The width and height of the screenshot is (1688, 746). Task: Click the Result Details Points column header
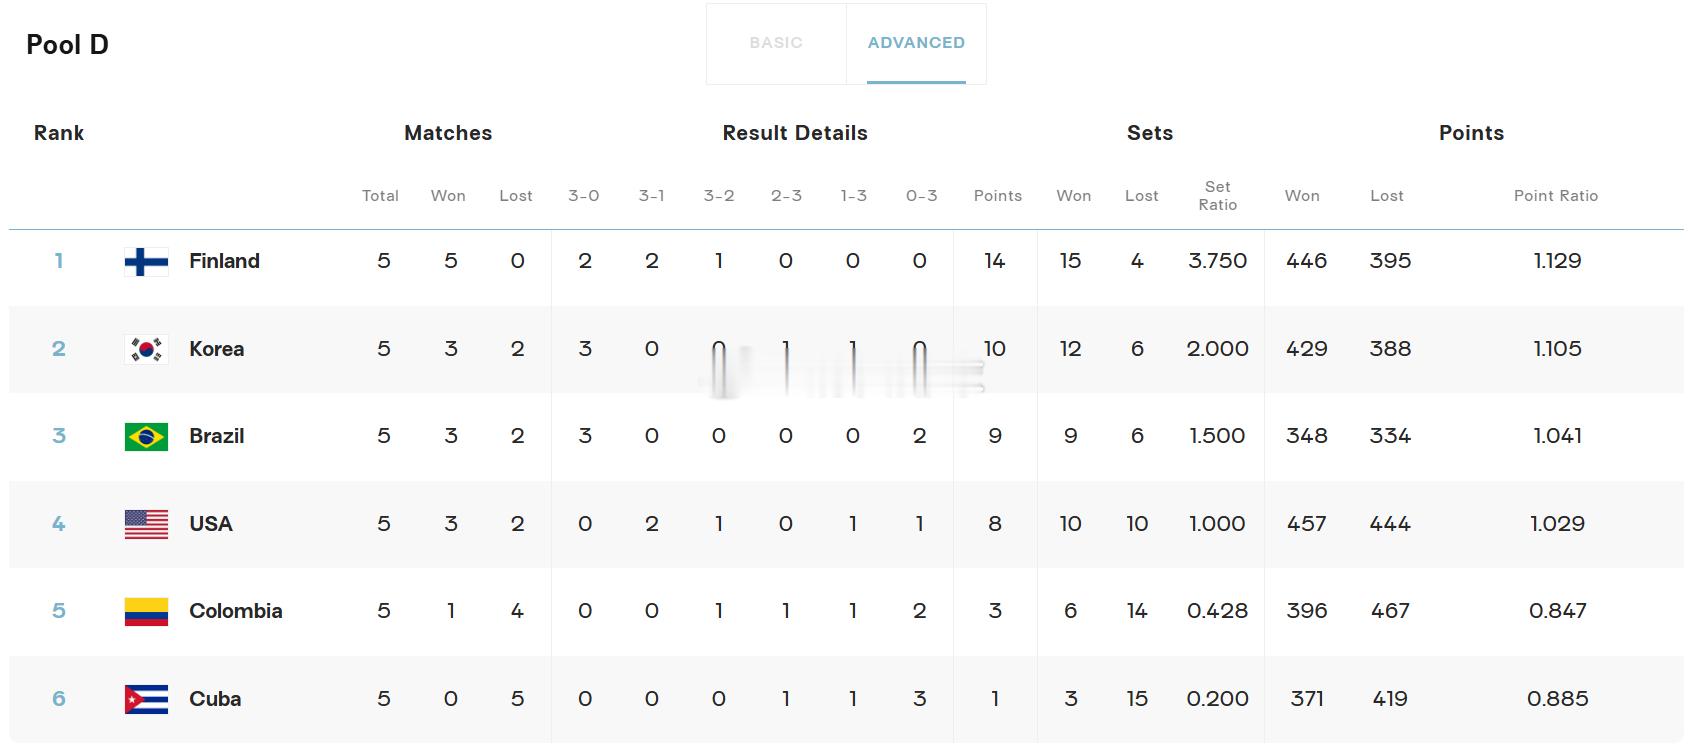point(997,196)
